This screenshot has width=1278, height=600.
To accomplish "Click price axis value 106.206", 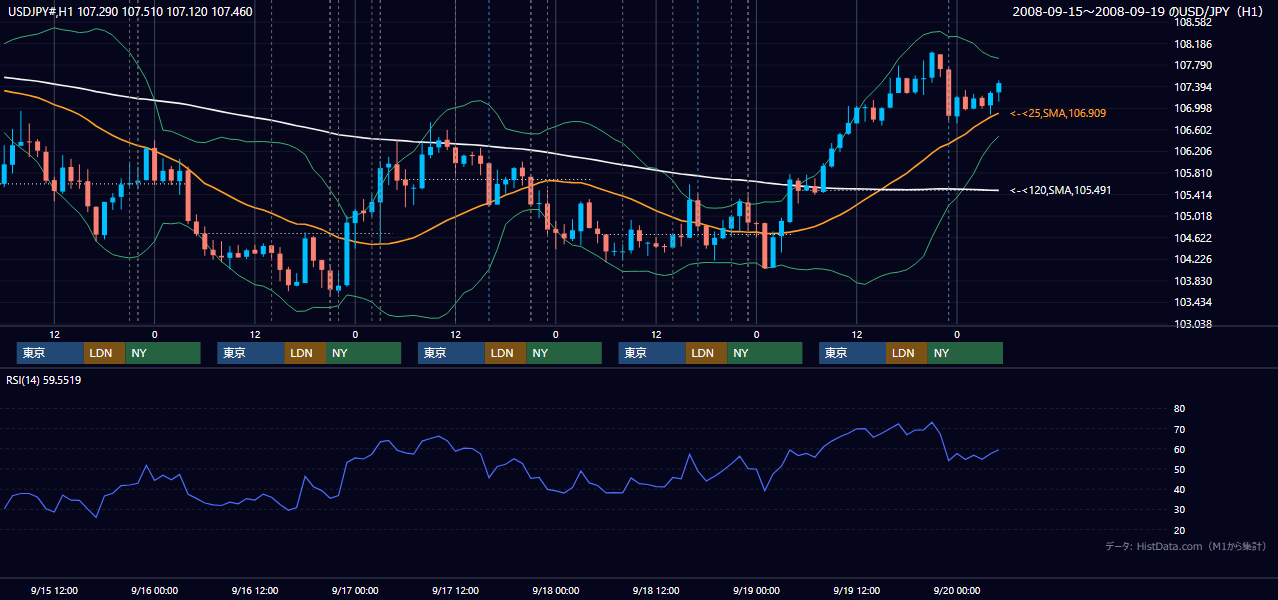I will (x=1193, y=151).
